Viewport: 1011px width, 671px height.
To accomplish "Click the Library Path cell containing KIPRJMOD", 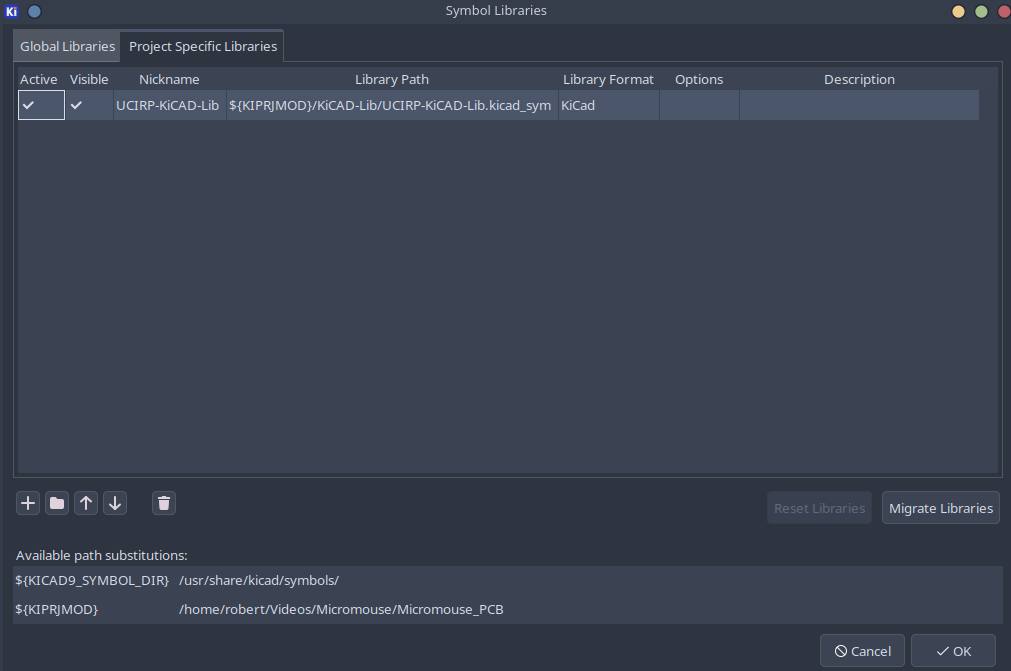I will pos(391,104).
